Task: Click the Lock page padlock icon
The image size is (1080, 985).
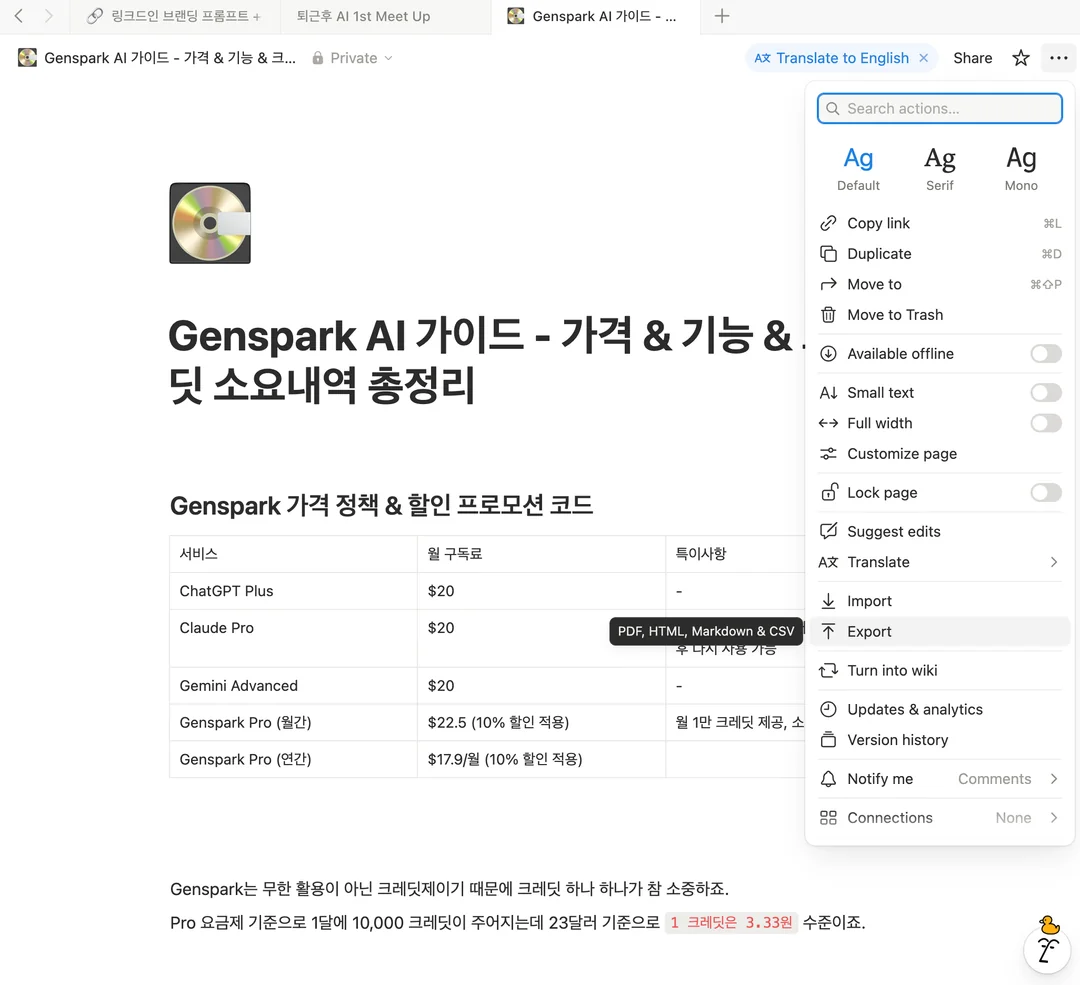Action: pos(829,492)
